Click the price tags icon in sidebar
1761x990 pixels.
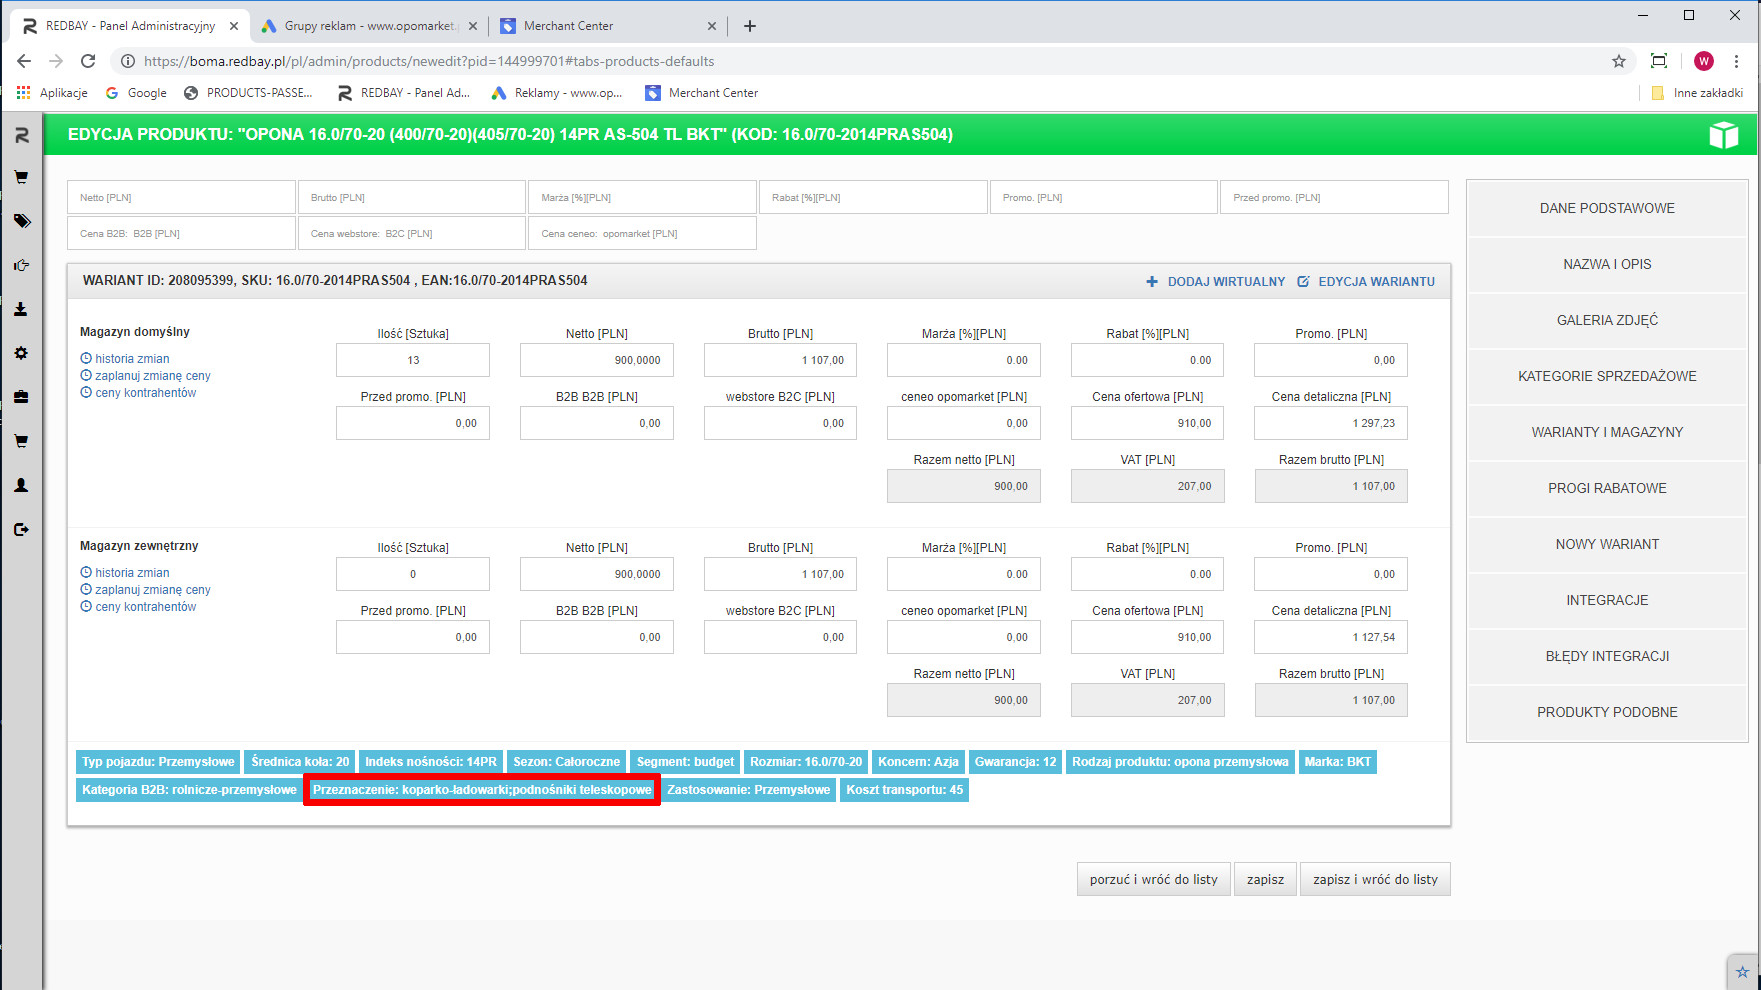(x=21, y=221)
